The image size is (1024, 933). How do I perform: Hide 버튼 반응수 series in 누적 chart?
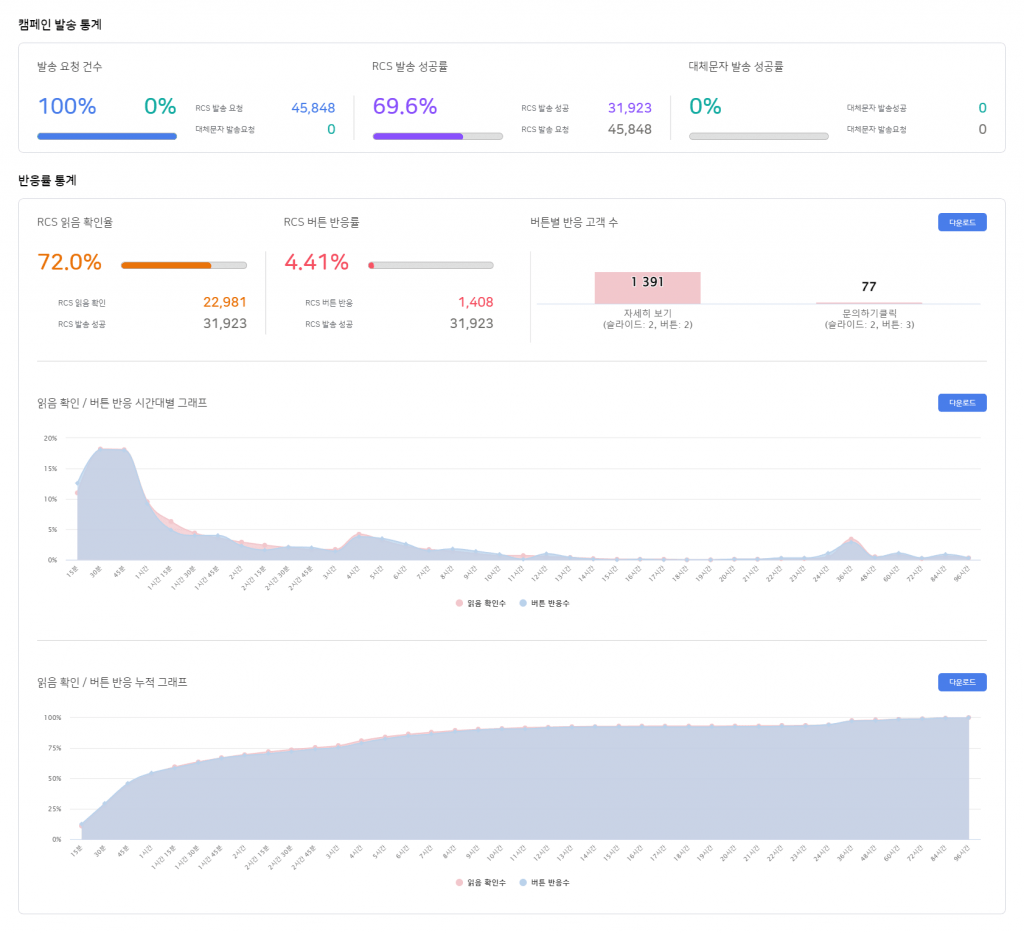(544, 883)
